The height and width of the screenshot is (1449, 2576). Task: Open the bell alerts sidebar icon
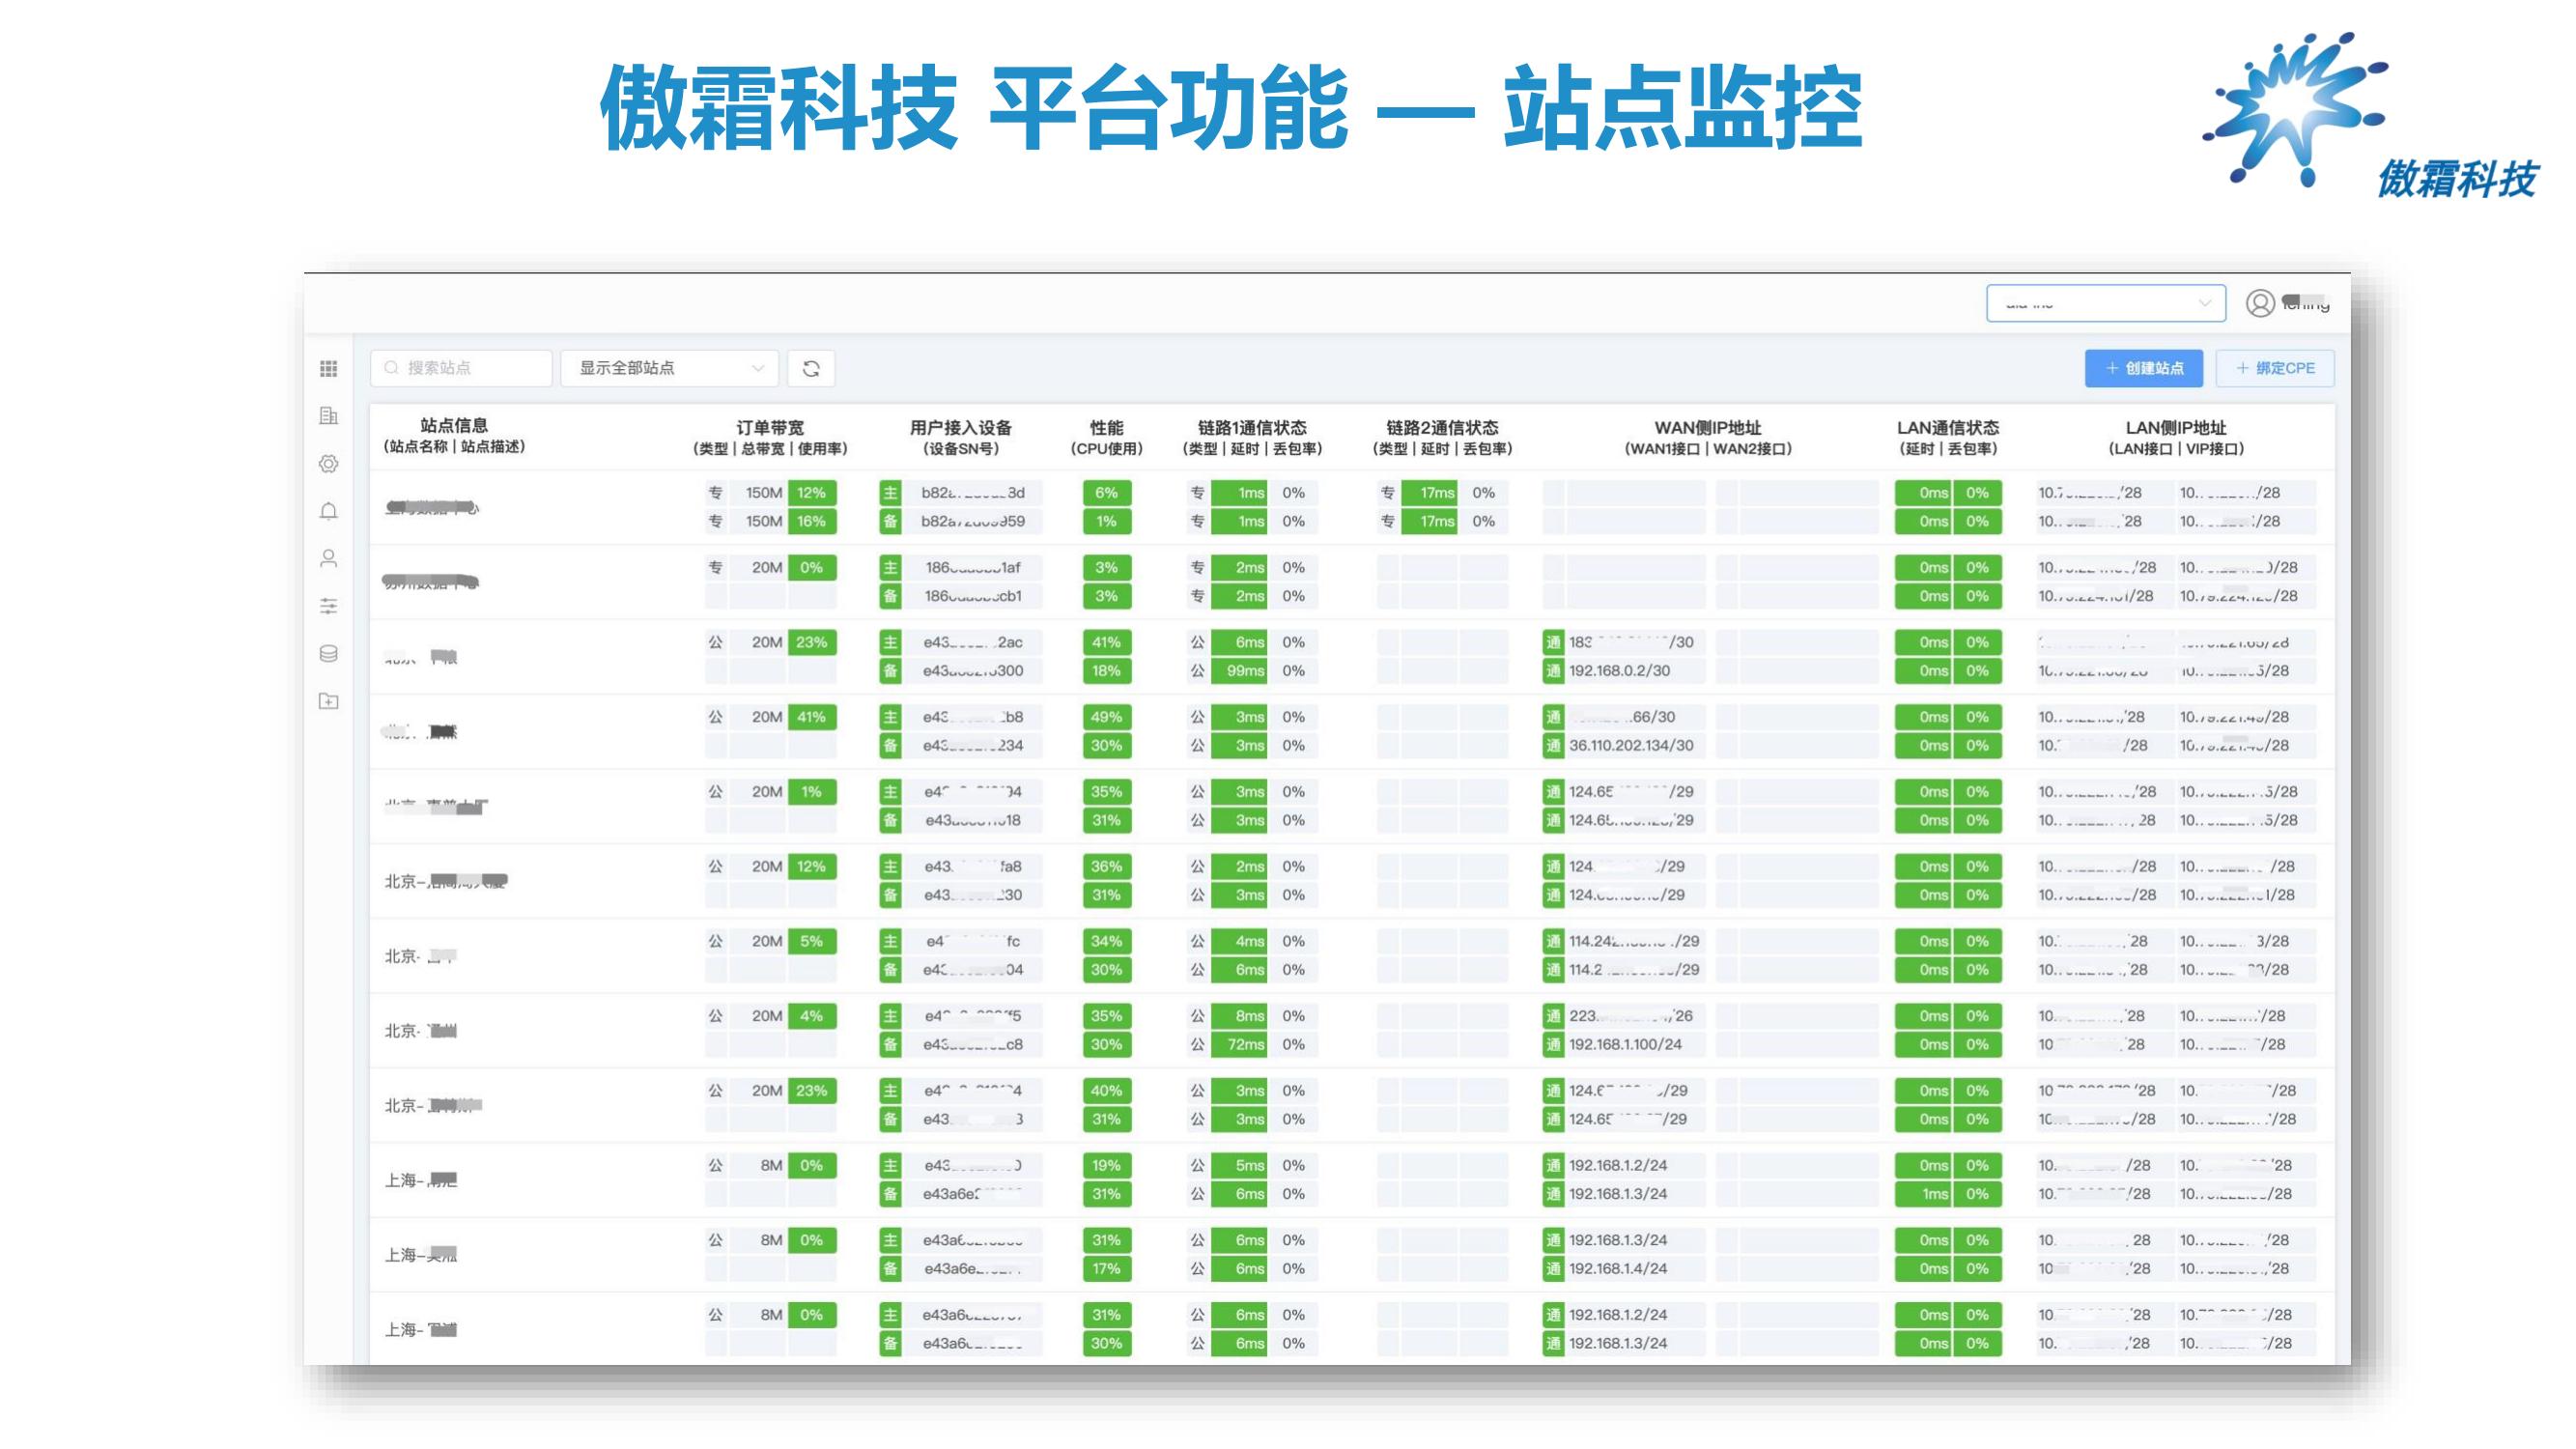tap(328, 511)
